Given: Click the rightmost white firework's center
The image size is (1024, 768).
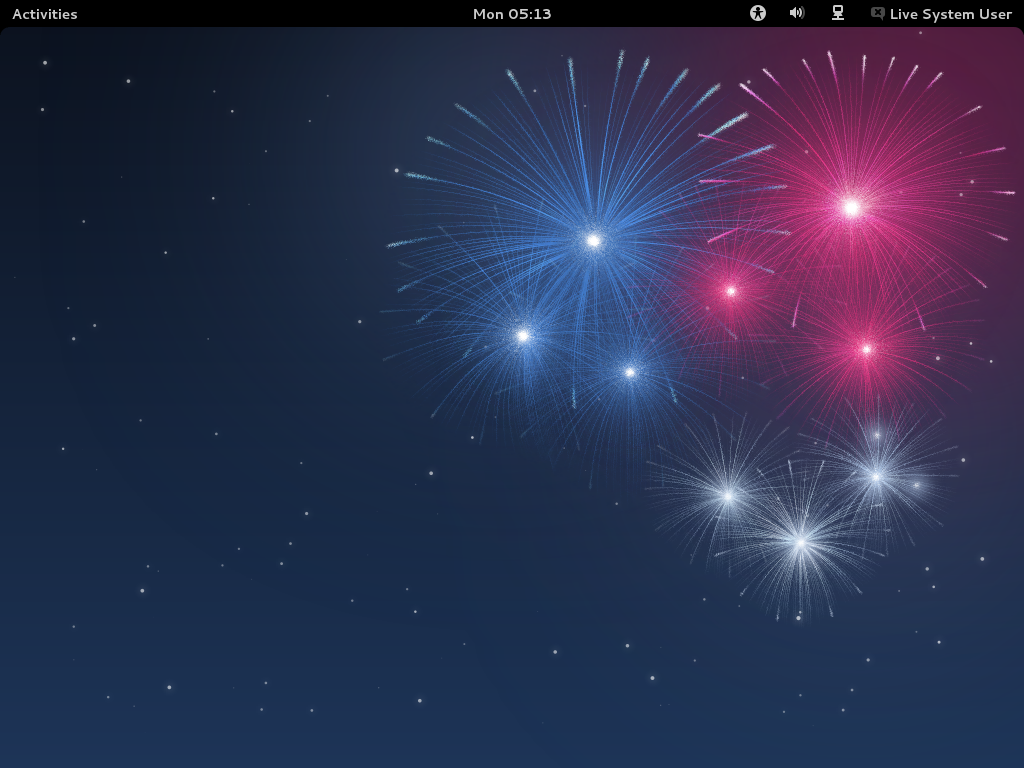Looking at the screenshot, I should [x=876, y=476].
